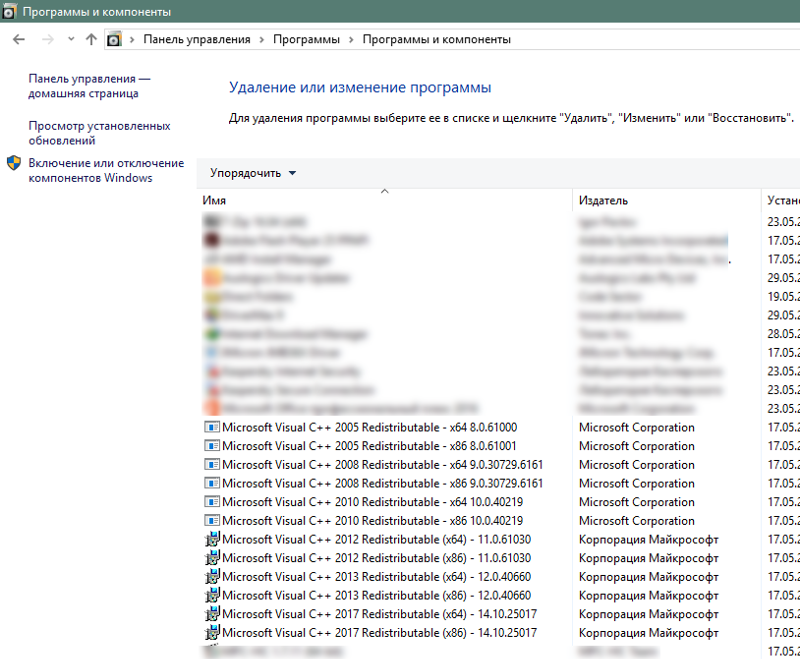Image resolution: width=800 pixels, height=659 pixels.
Task: Click Microsoft Corporation publisher of 2008 x64 row
Action: click(637, 465)
